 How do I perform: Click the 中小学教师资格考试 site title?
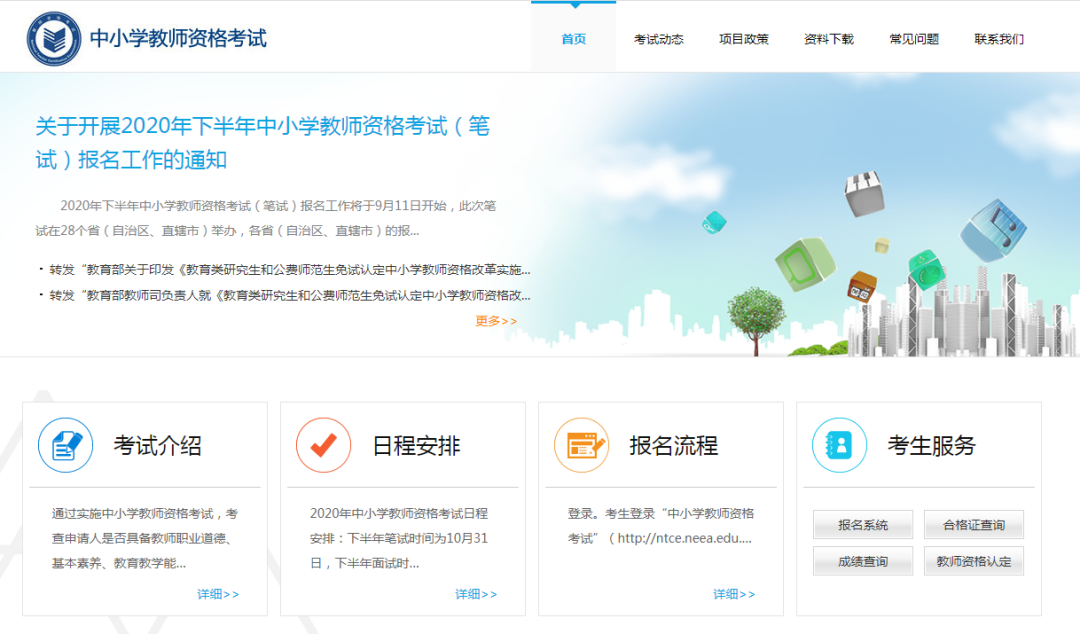pos(178,38)
